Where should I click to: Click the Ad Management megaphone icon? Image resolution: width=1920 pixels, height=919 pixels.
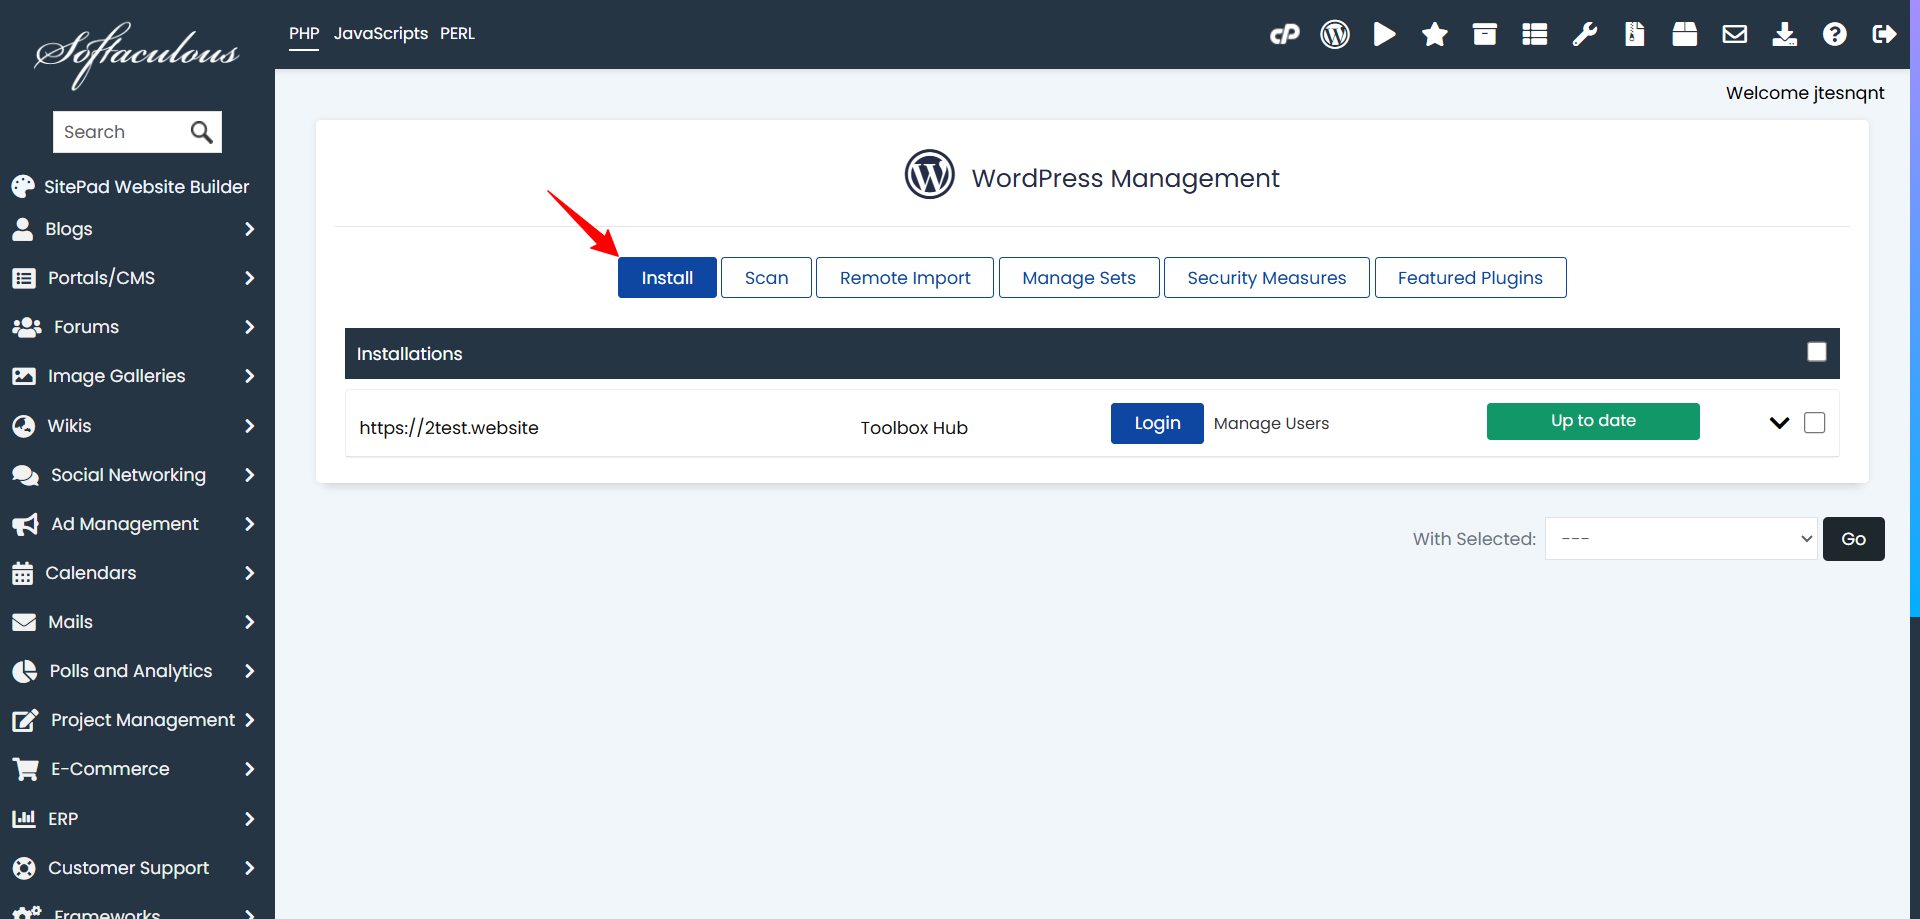point(25,524)
